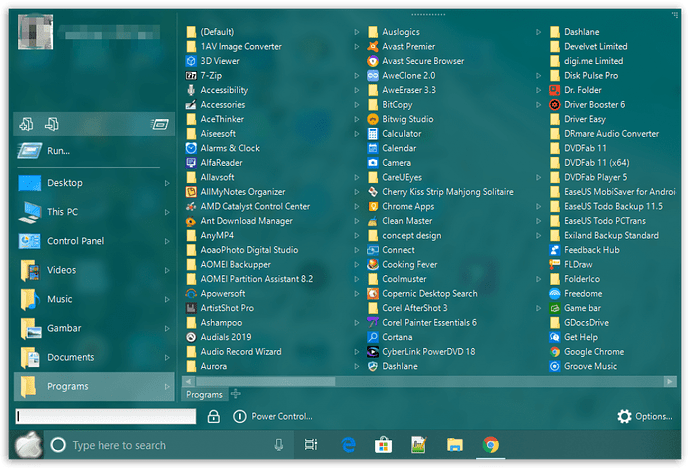690x468 pixels.
Task: Open CyberLink PowerDVD 18
Action: [428, 352]
